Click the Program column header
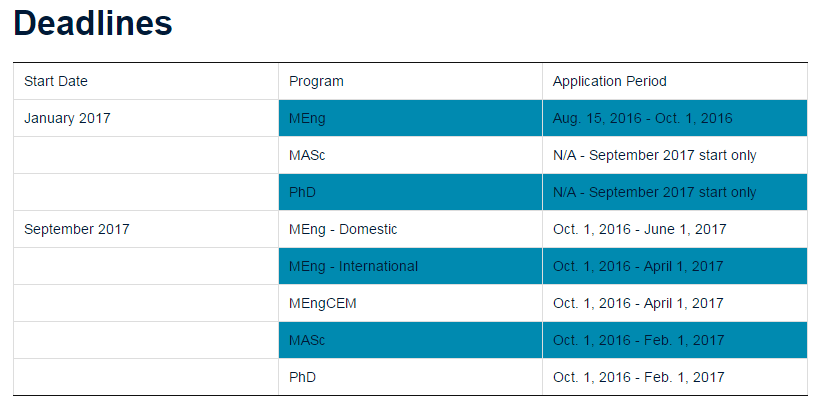 (x=316, y=81)
